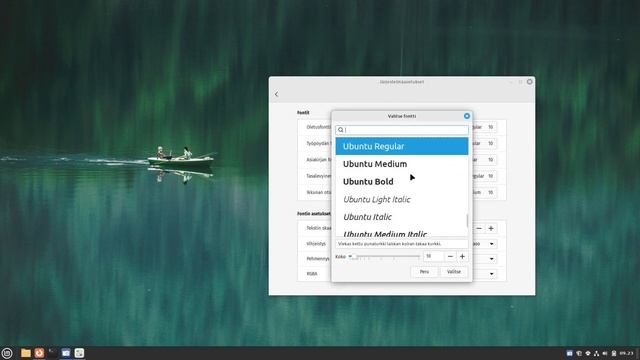Open the terminal from the taskbar
Viewport: 640px width, 360px height.
(53, 353)
